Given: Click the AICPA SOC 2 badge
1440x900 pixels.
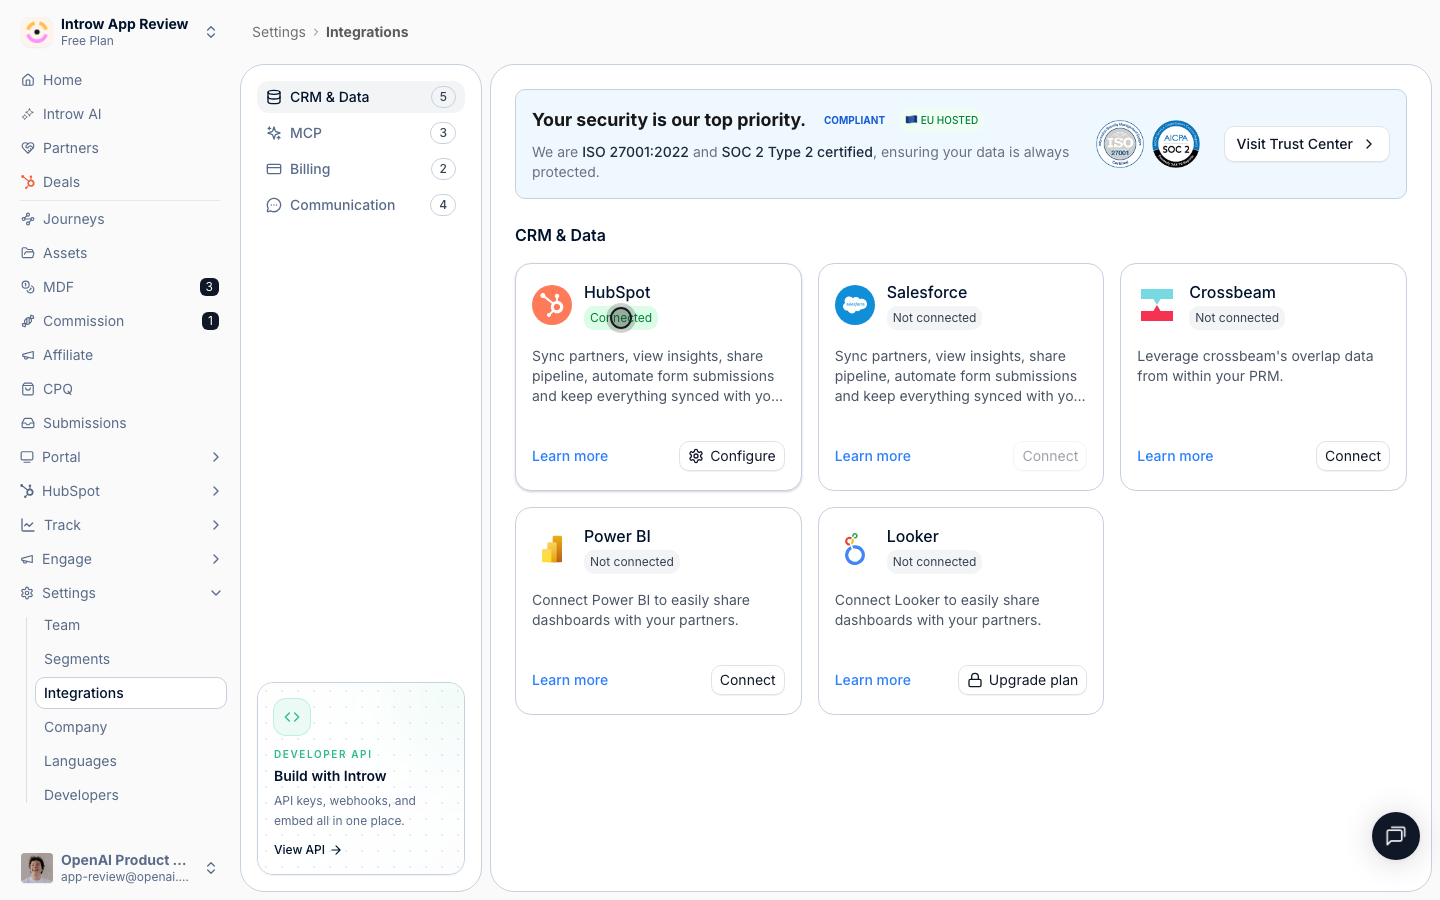Looking at the screenshot, I should [1176, 144].
